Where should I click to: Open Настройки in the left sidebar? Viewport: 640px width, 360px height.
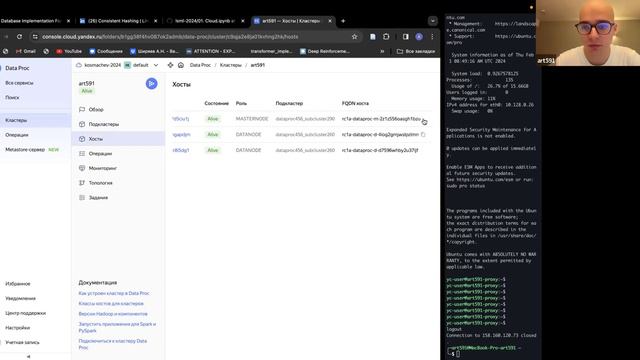point(18,328)
